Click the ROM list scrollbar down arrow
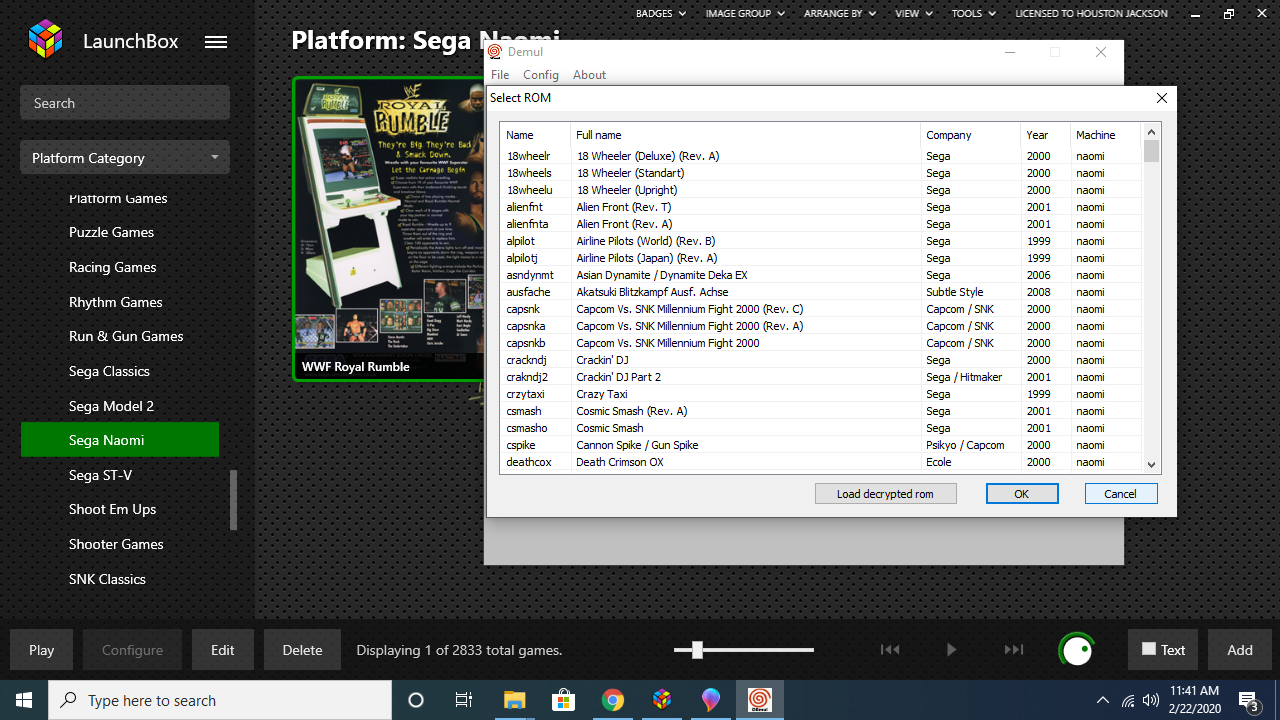The image size is (1280, 720). coord(1151,464)
